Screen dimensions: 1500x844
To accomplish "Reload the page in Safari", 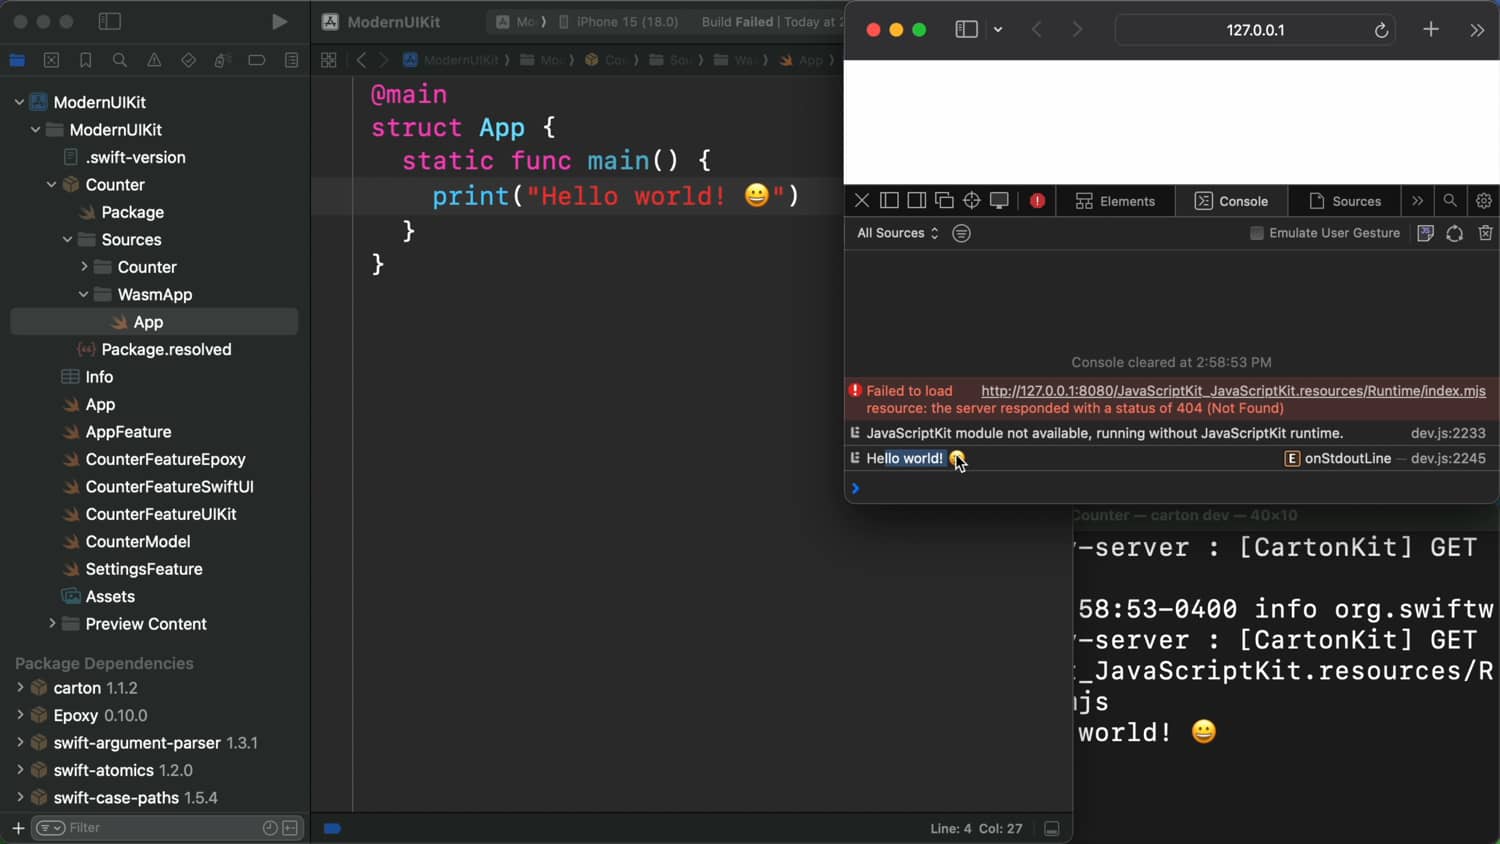I will click(1381, 30).
